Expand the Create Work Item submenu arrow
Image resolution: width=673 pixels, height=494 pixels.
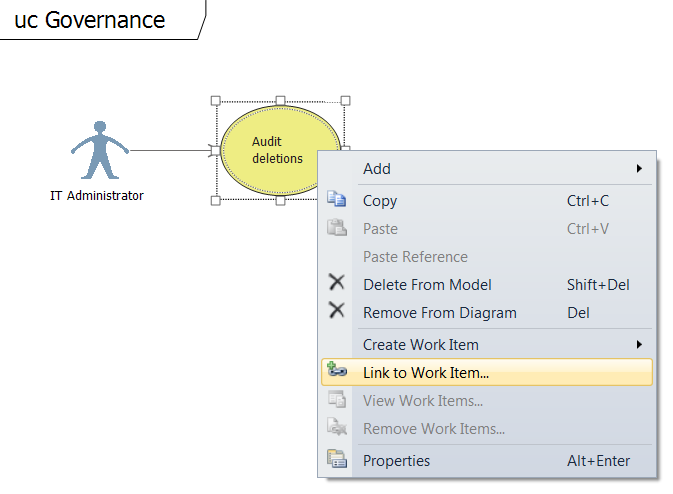[640, 344]
